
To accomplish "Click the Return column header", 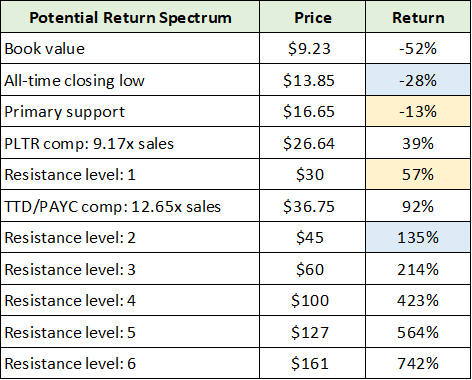I will [x=418, y=17].
